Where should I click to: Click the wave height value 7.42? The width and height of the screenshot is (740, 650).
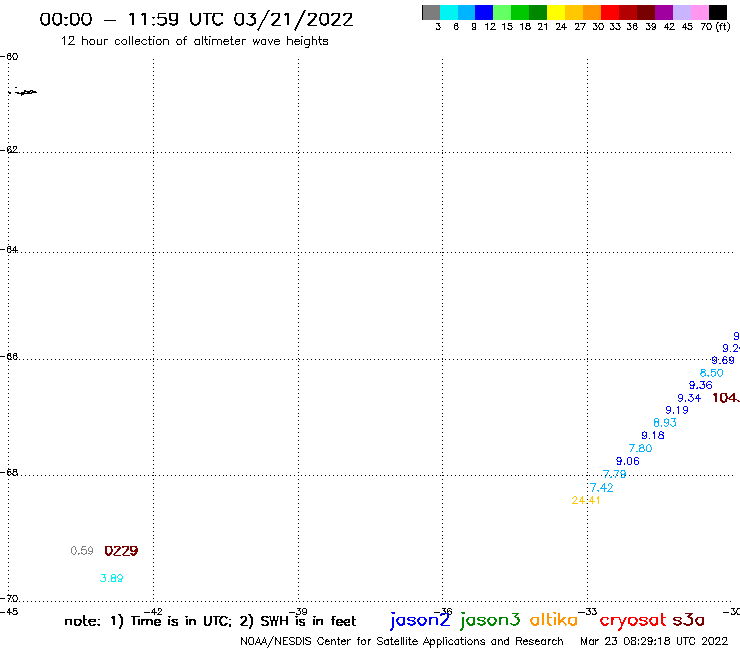point(601,488)
